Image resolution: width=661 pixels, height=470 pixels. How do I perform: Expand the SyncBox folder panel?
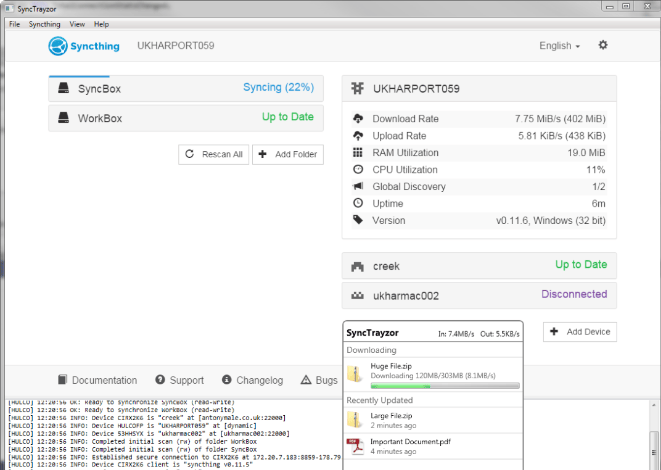tap(186, 89)
